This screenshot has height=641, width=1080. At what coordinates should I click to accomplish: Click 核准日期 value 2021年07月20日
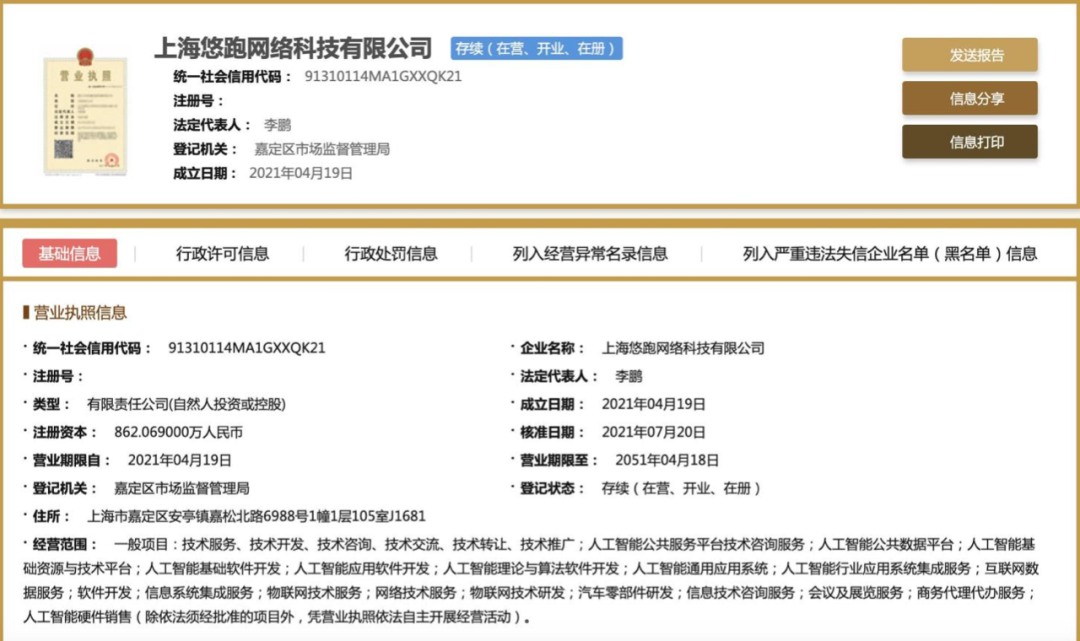tap(653, 432)
